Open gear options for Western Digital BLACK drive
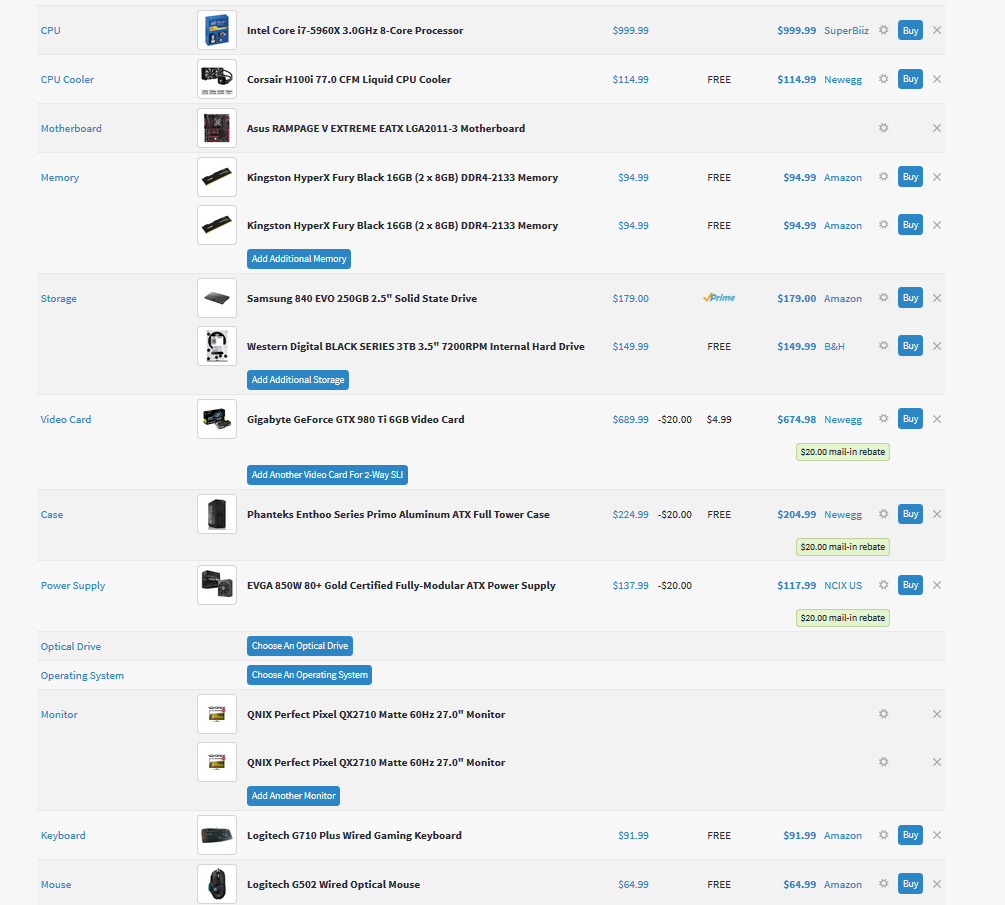The height and width of the screenshot is (905, 1005). tap(883, 345)
